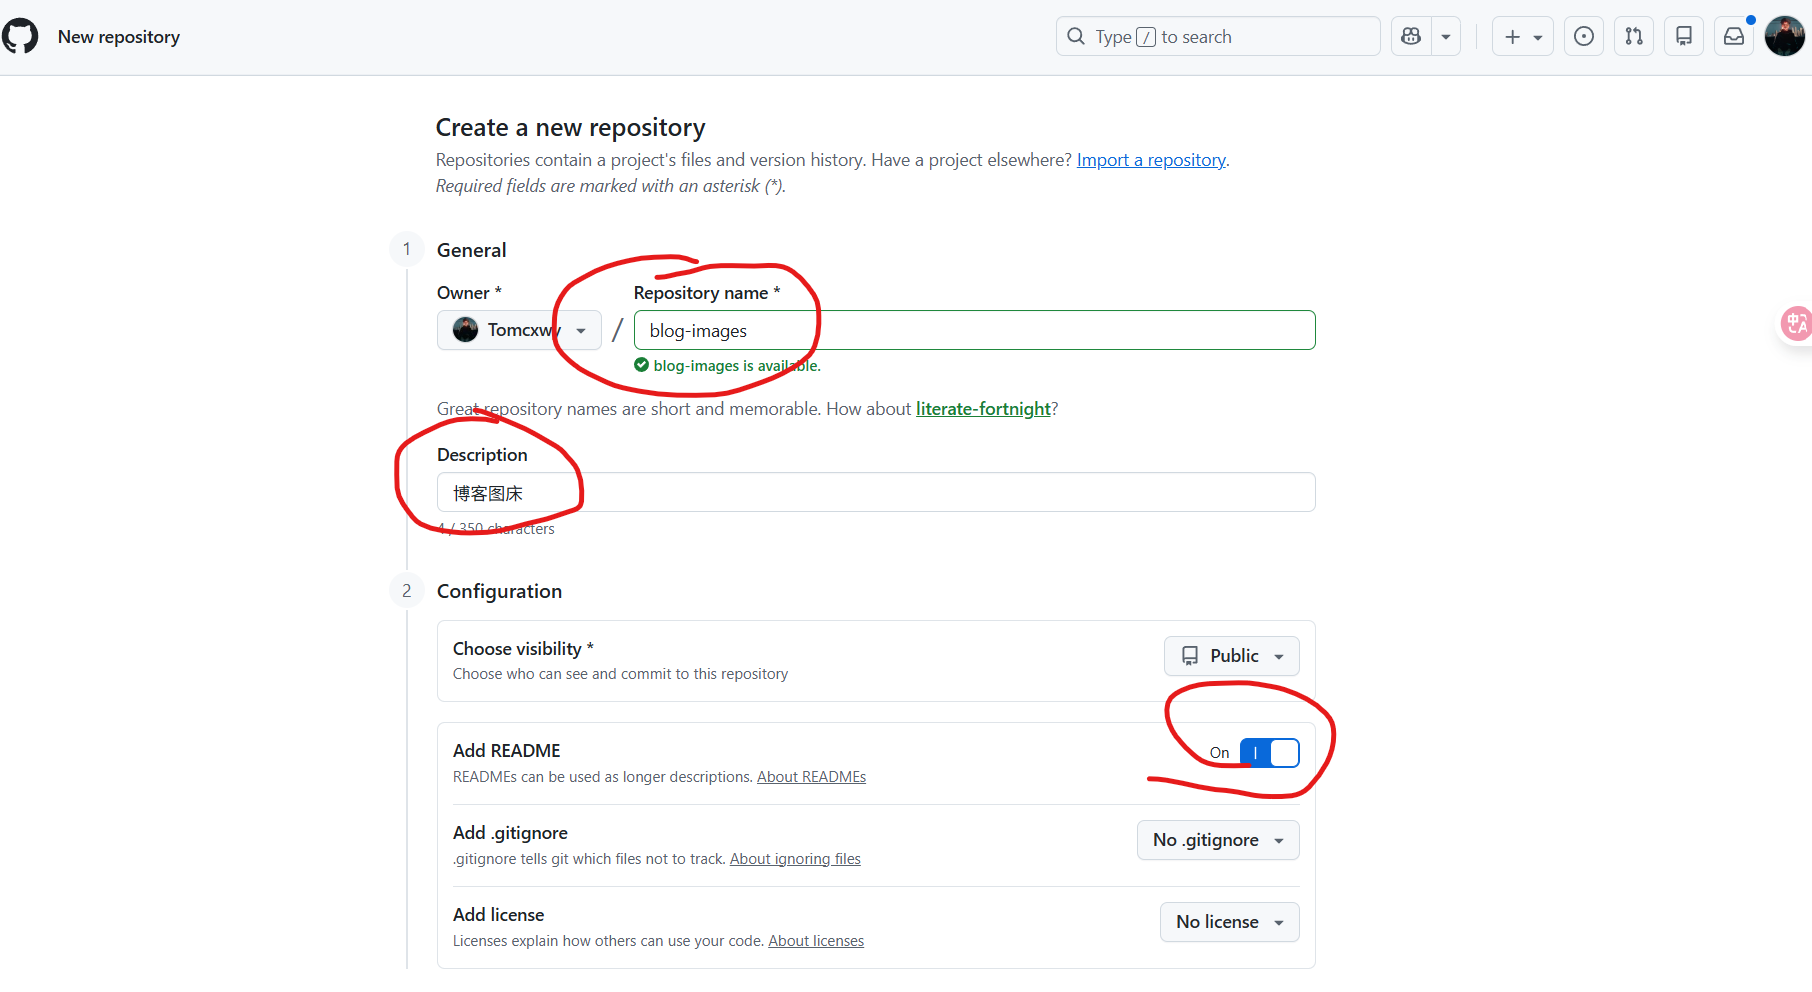
Task: Open the No .gitignore dropdown
Action: pos(1217,840)
